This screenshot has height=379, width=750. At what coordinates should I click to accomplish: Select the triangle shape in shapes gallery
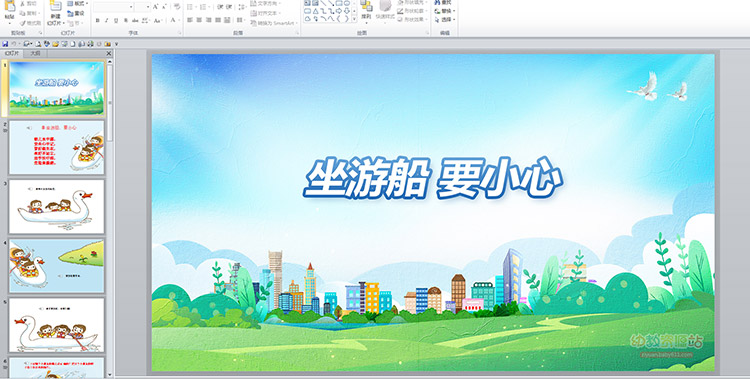click(315, 11)
